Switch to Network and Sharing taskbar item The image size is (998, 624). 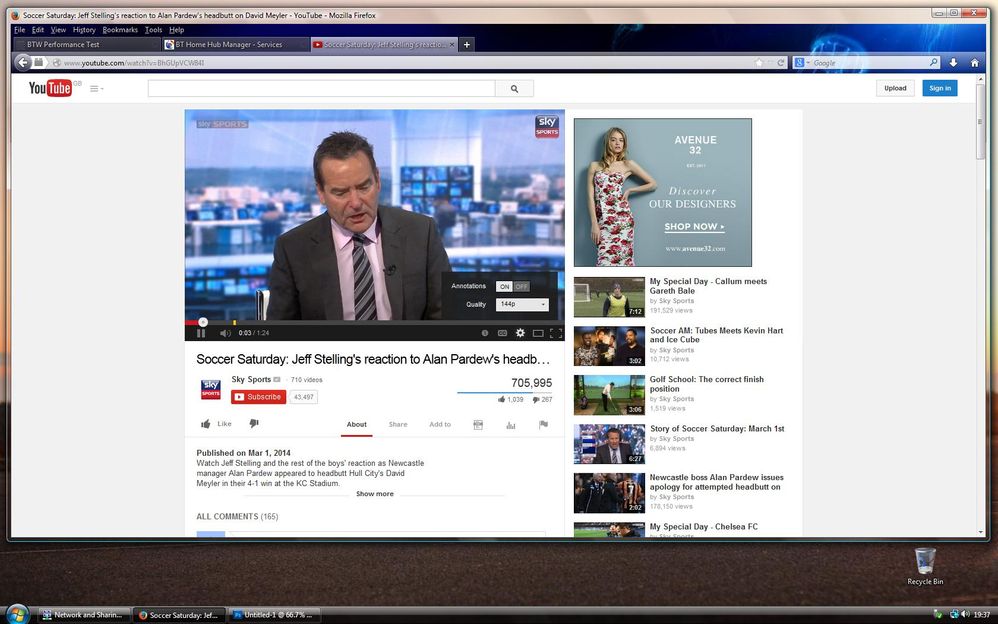[x=83, y=615]
